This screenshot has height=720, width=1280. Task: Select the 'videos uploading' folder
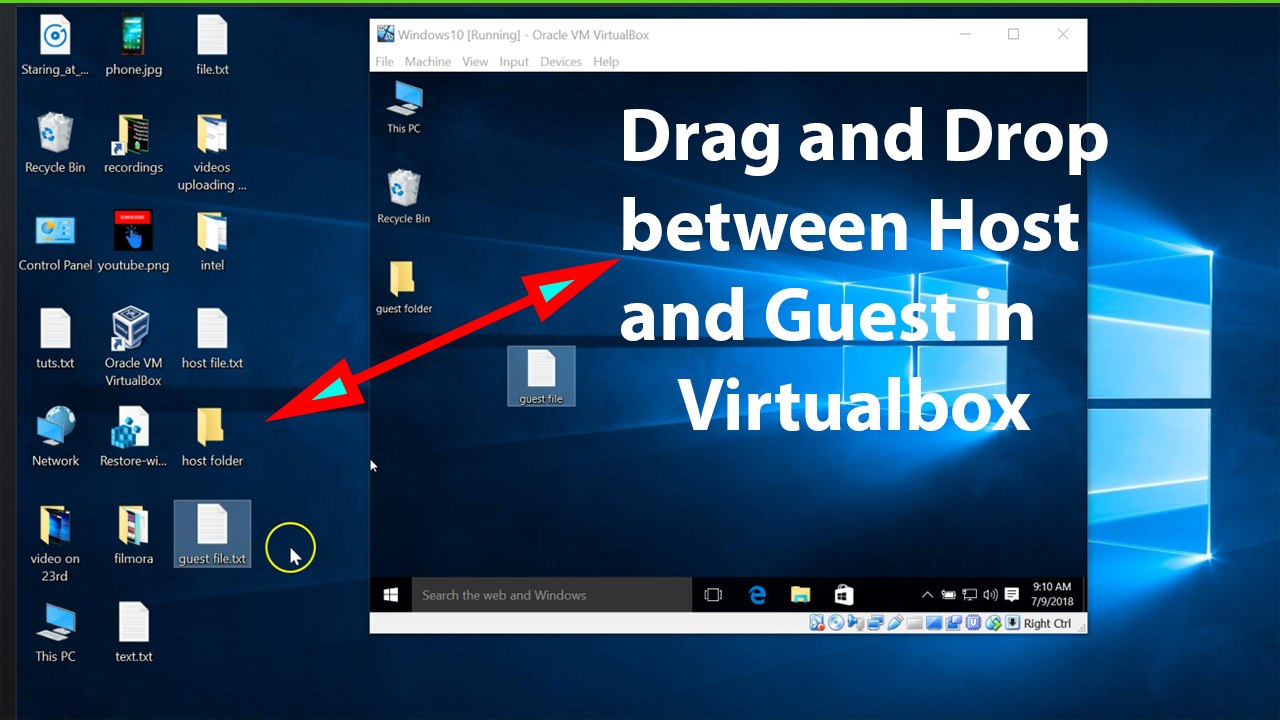coord(212,152)
